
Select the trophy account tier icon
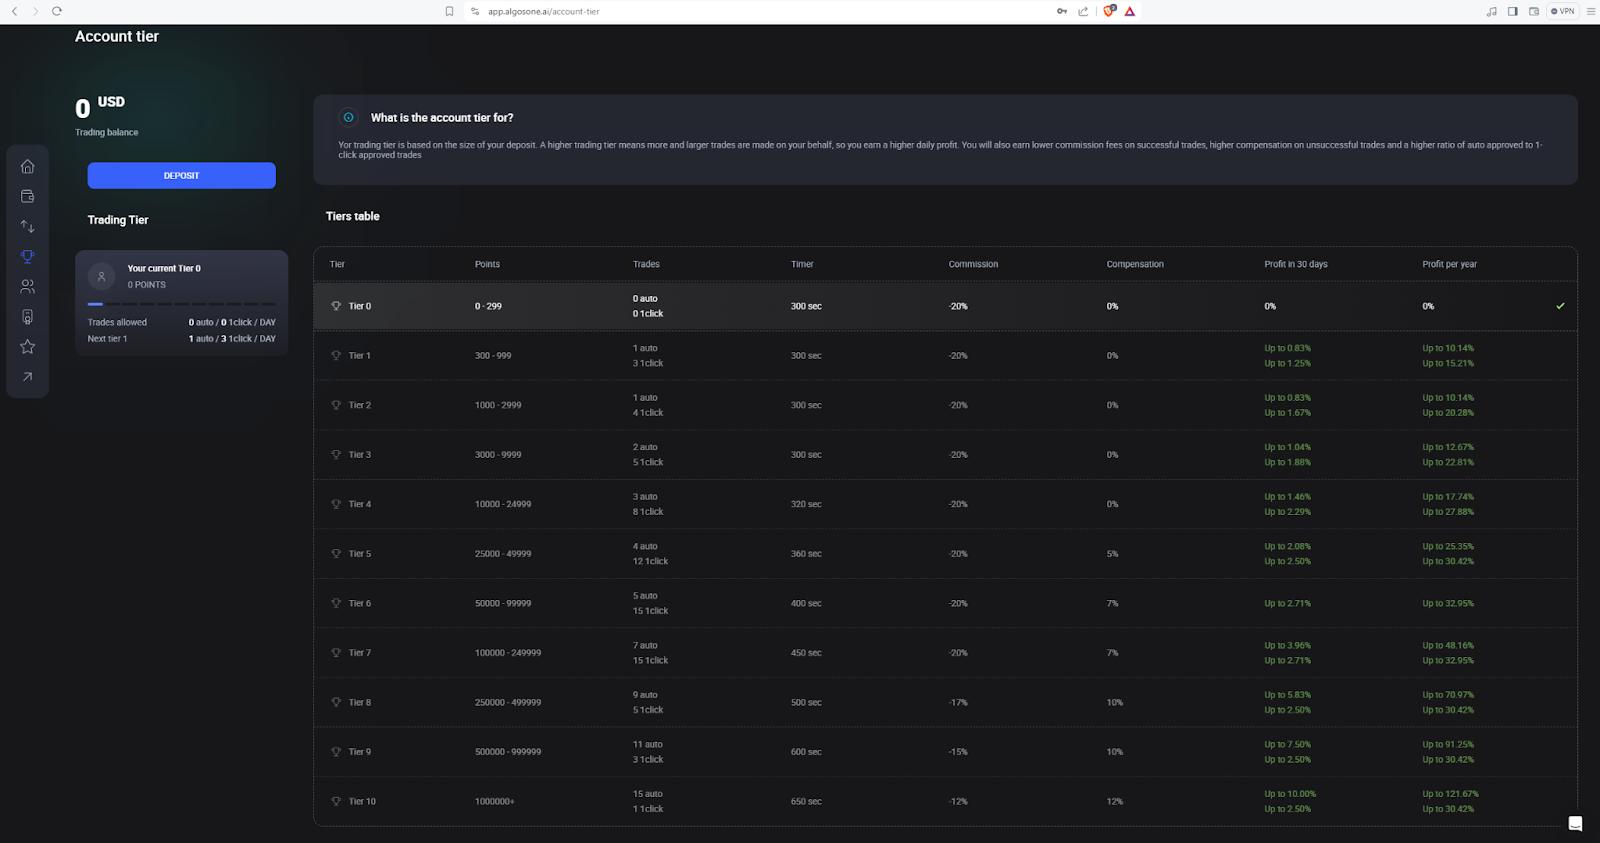coord(27,257)
